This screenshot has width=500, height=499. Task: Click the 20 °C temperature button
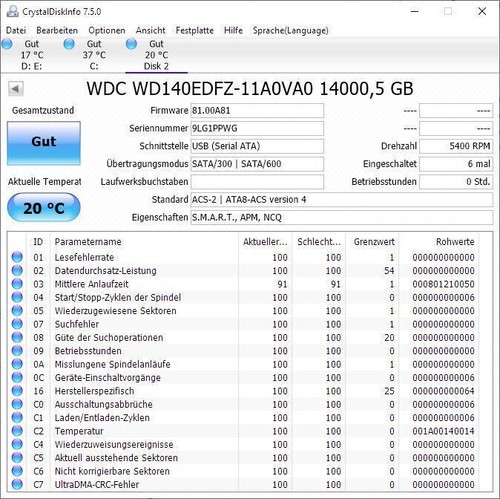point(44,208)
